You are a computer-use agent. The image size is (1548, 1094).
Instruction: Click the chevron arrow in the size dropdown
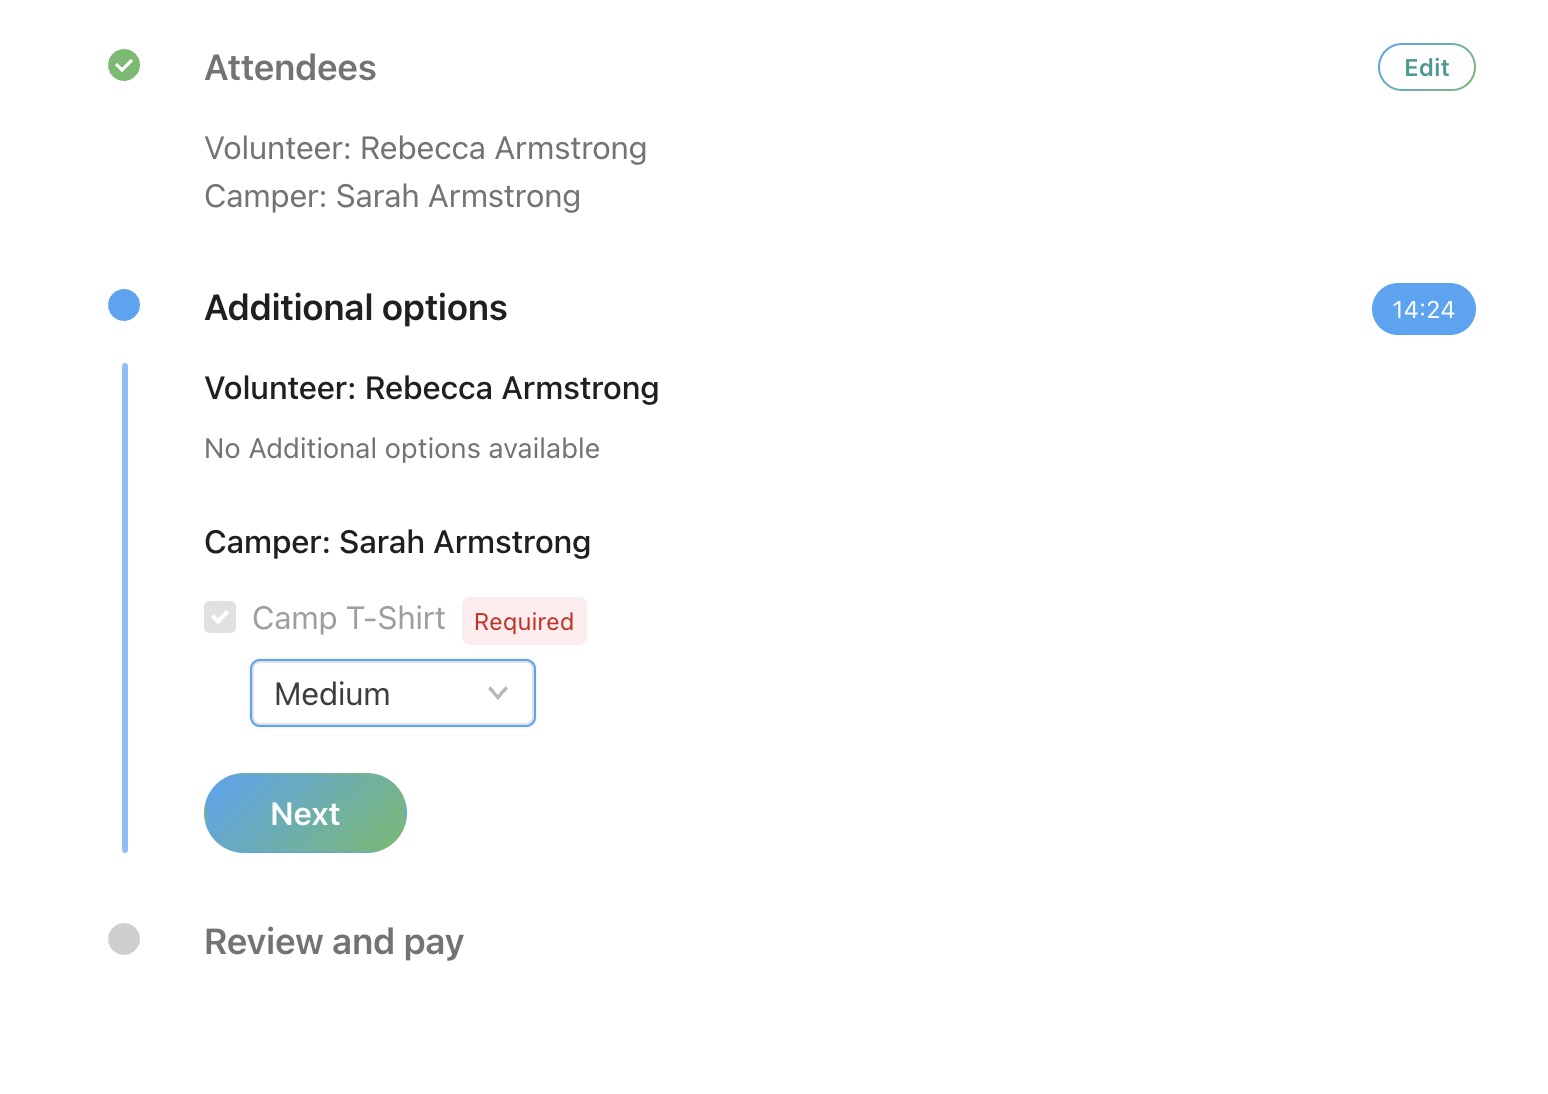pyautogui.click(x=498, y=693)
